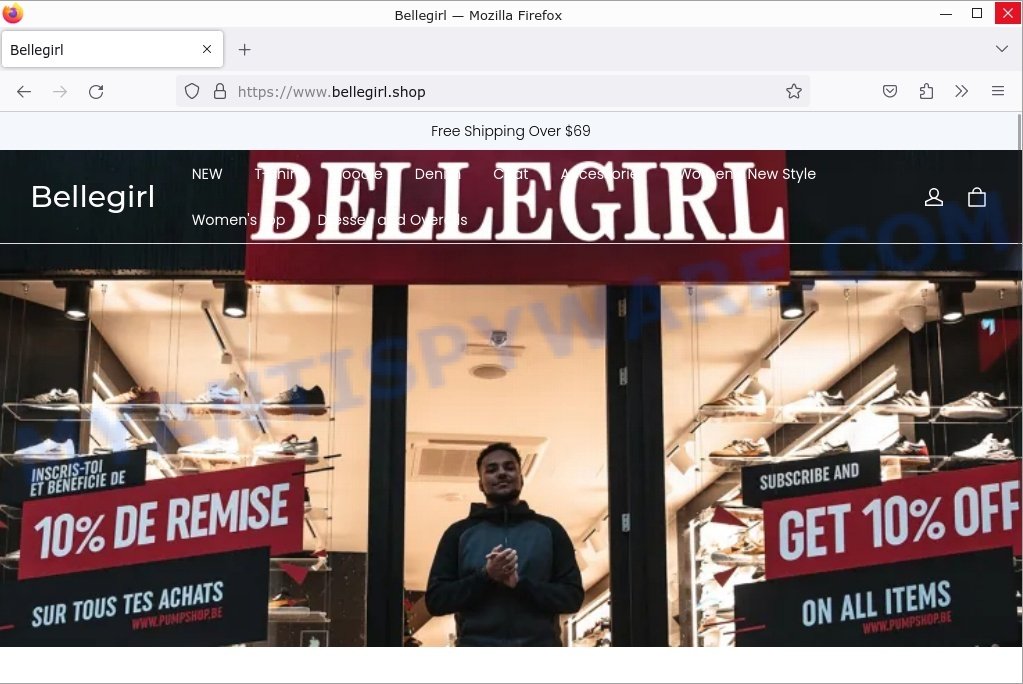The height and width of the screenshot is (684, 1023).
Task: Bookmark this page with the star icon
Action: (x=793, y=91)
